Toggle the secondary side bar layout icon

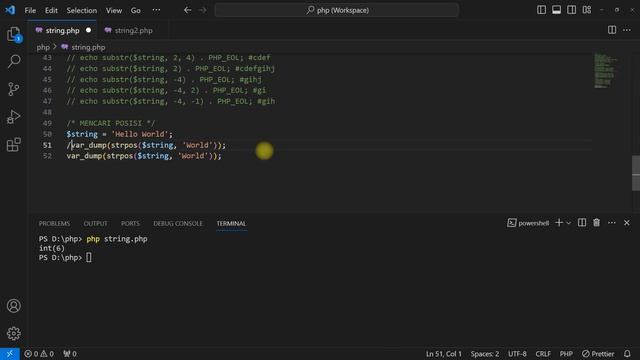(571, 10)
